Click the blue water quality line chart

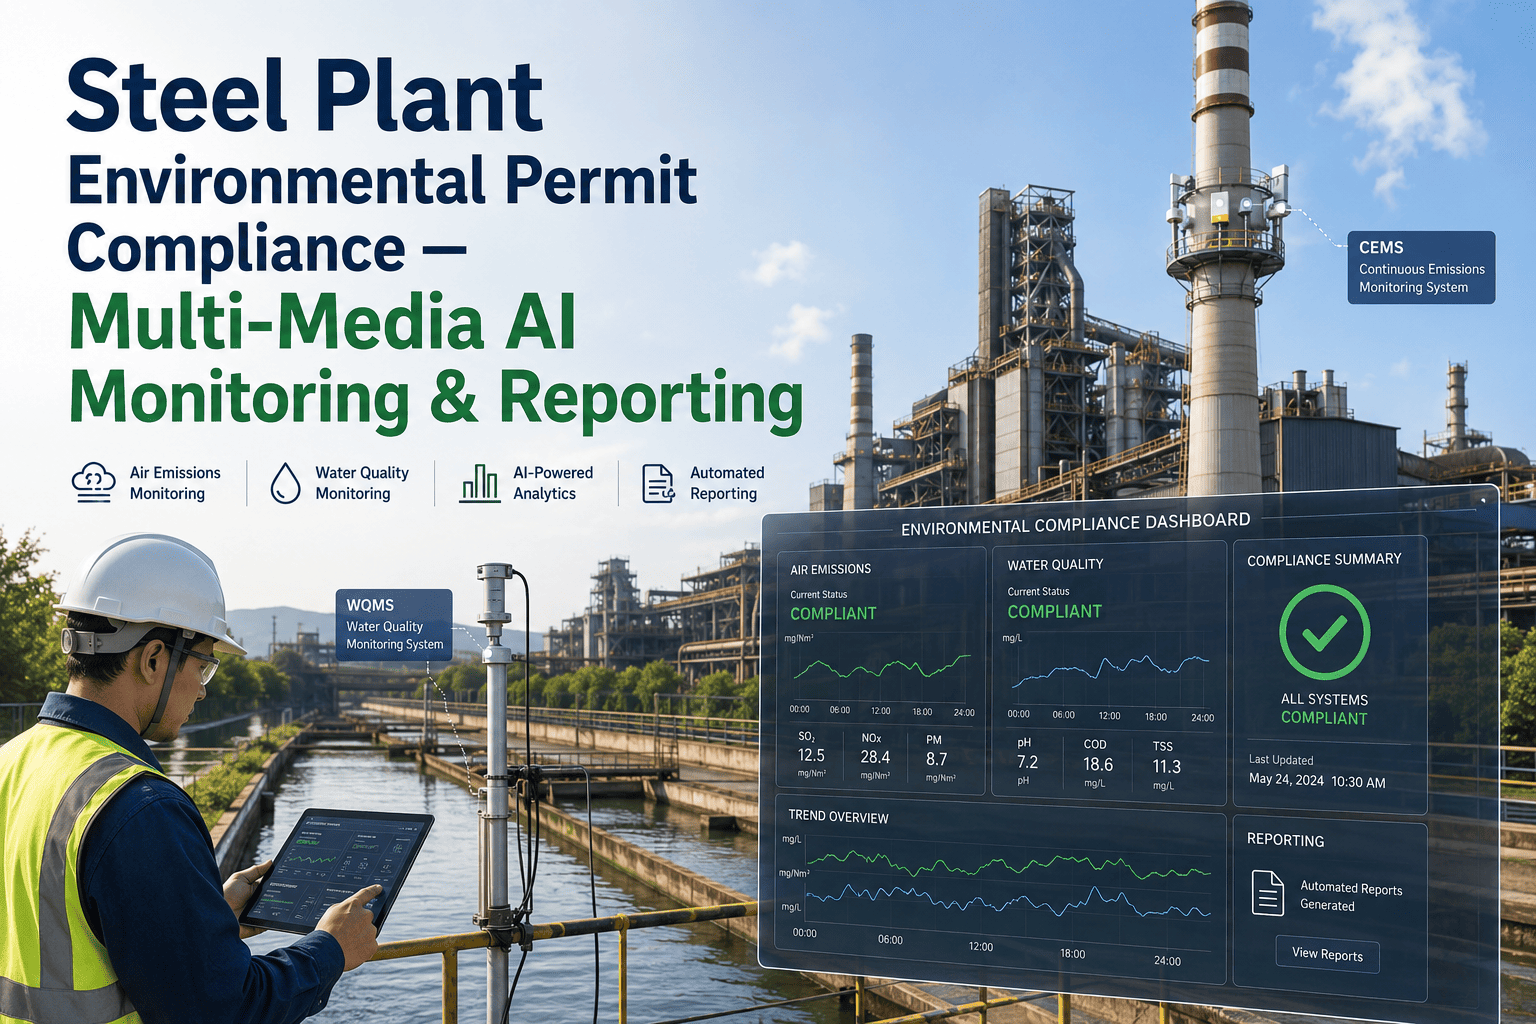pyautogui.click(x=1110, y=671)
